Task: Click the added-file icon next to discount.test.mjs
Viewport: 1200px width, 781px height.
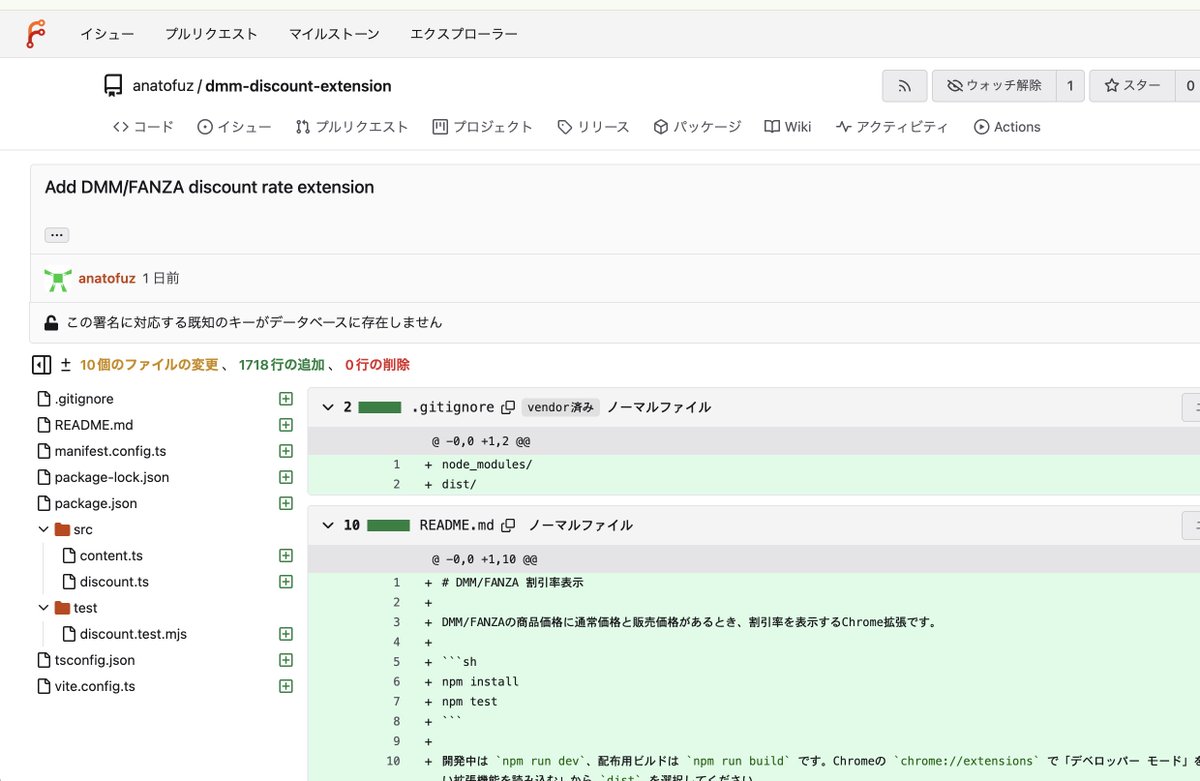Action: click(286, 633)
